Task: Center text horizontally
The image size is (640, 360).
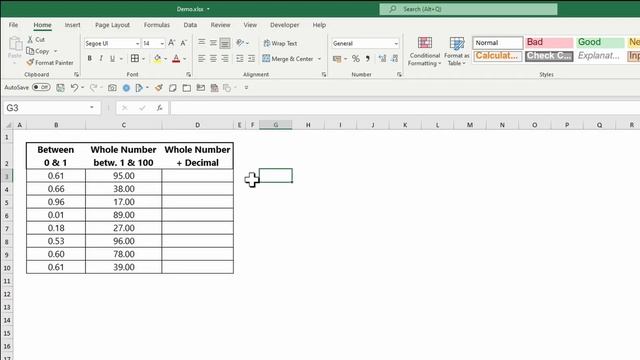Action: [213, 58]
